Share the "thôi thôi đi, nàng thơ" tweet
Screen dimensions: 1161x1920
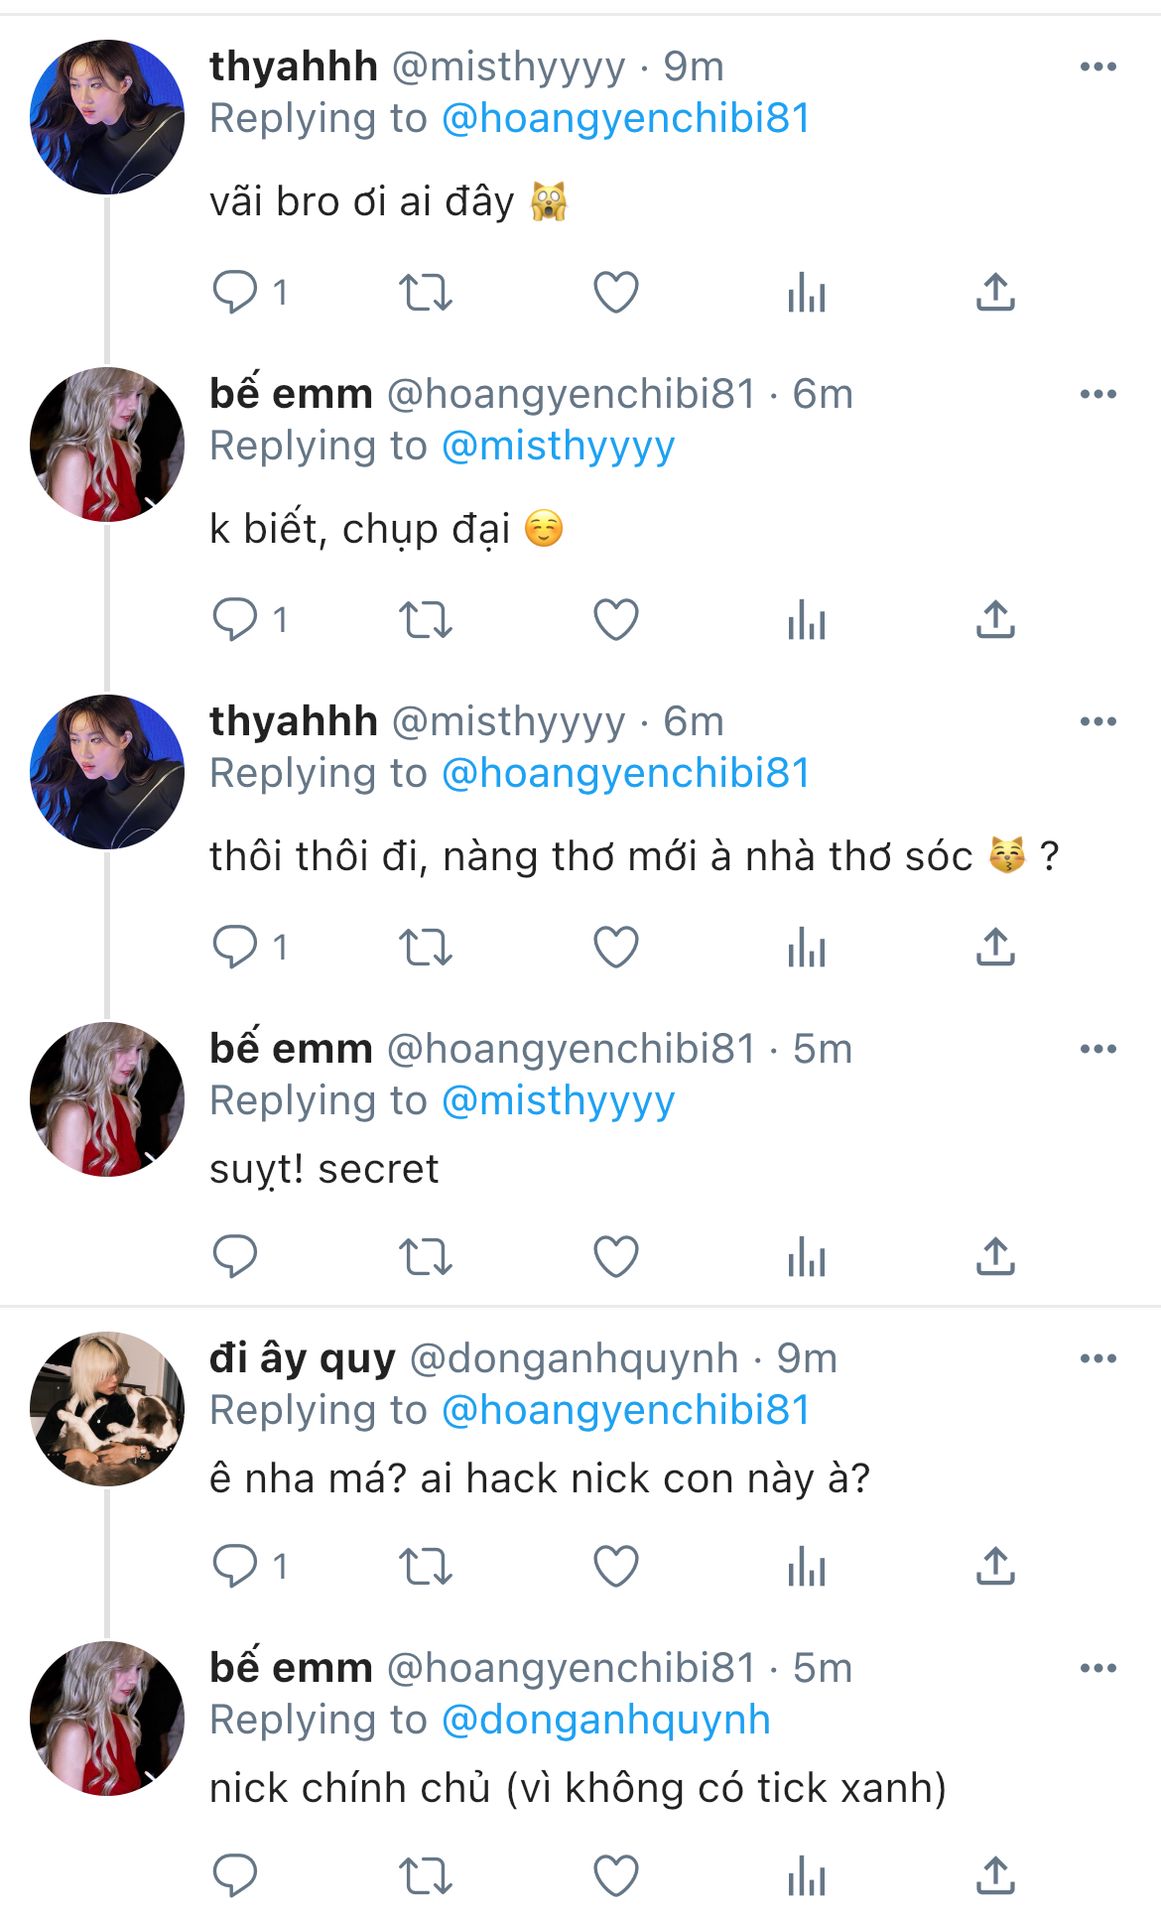pos(995,947)
